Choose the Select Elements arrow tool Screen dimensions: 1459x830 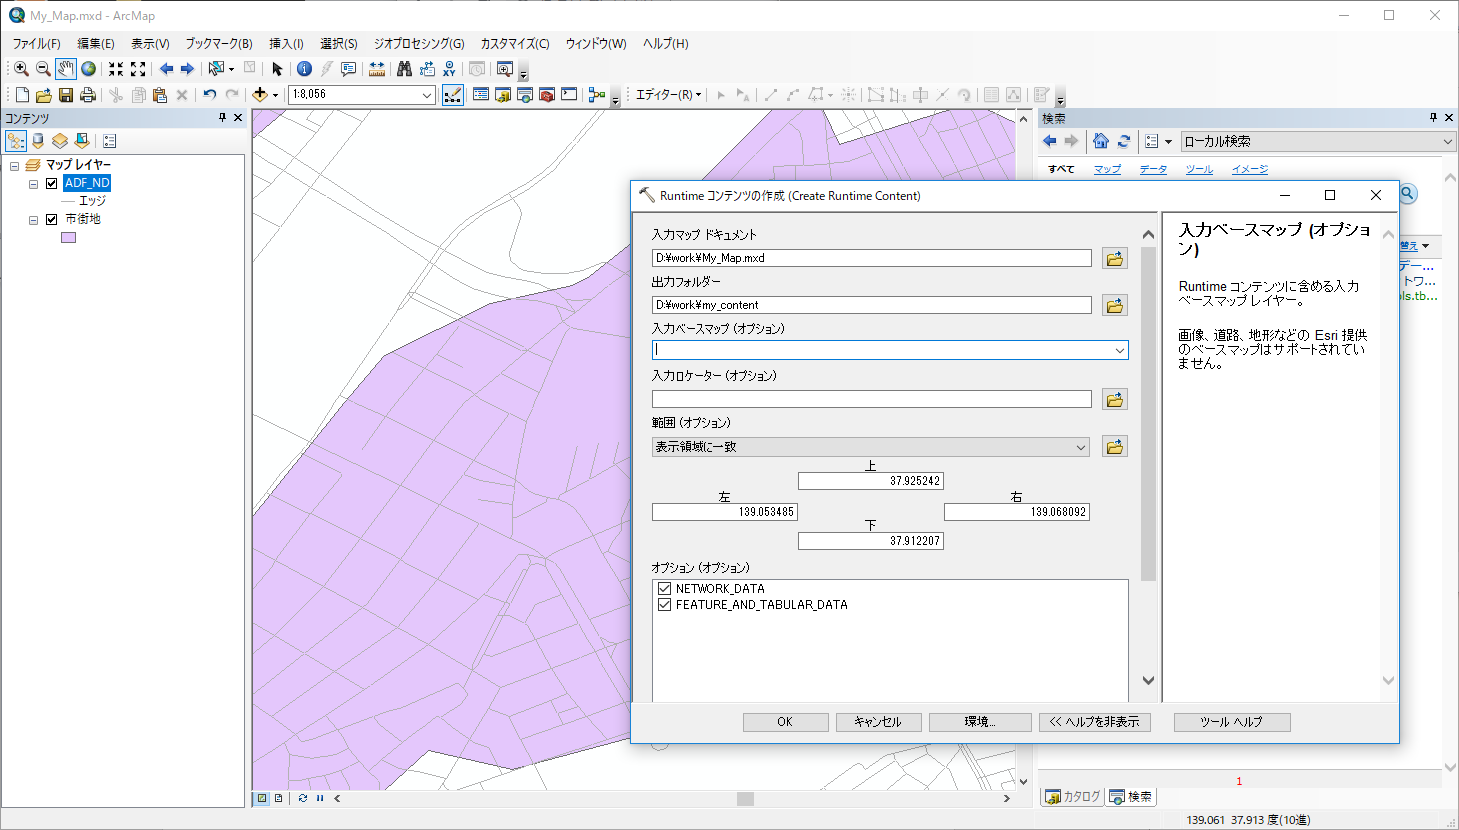(x=277, y=69)
